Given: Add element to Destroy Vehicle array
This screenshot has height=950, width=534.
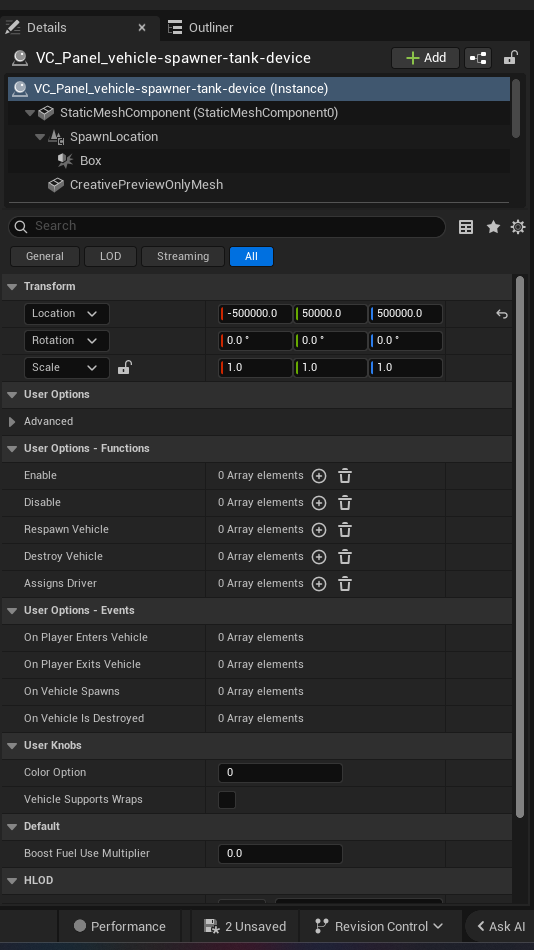Looking at the screenshot, I should [x=319, y=557].
